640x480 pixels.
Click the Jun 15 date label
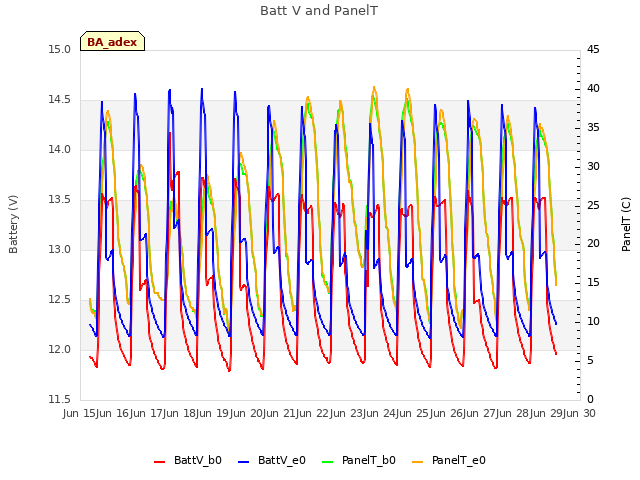(x=80, y=413)
